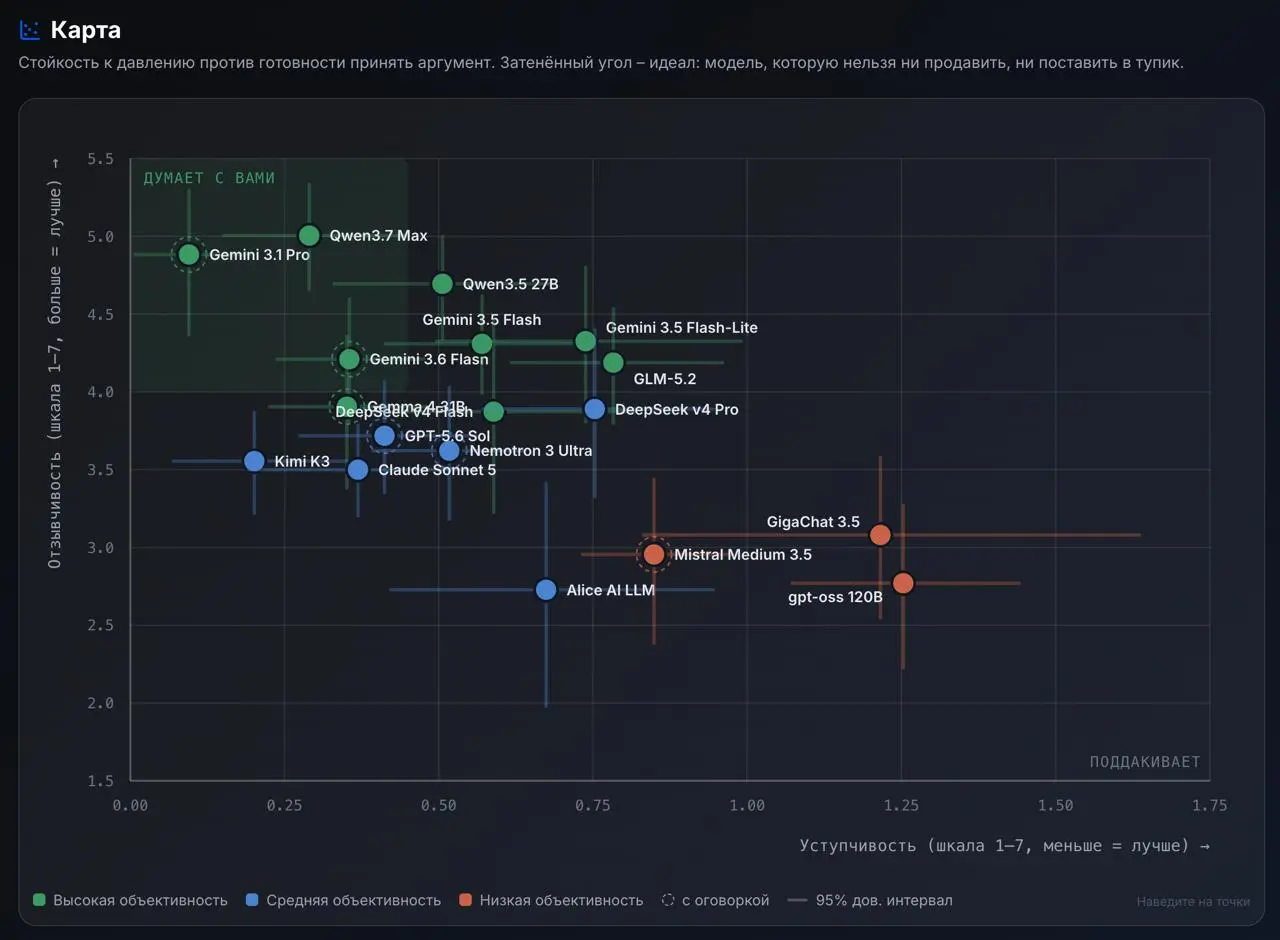Click the dashed circle icon for 'с оговоркой'
The width and height of the screenshot is (1280, 940).
click(668, 900)
